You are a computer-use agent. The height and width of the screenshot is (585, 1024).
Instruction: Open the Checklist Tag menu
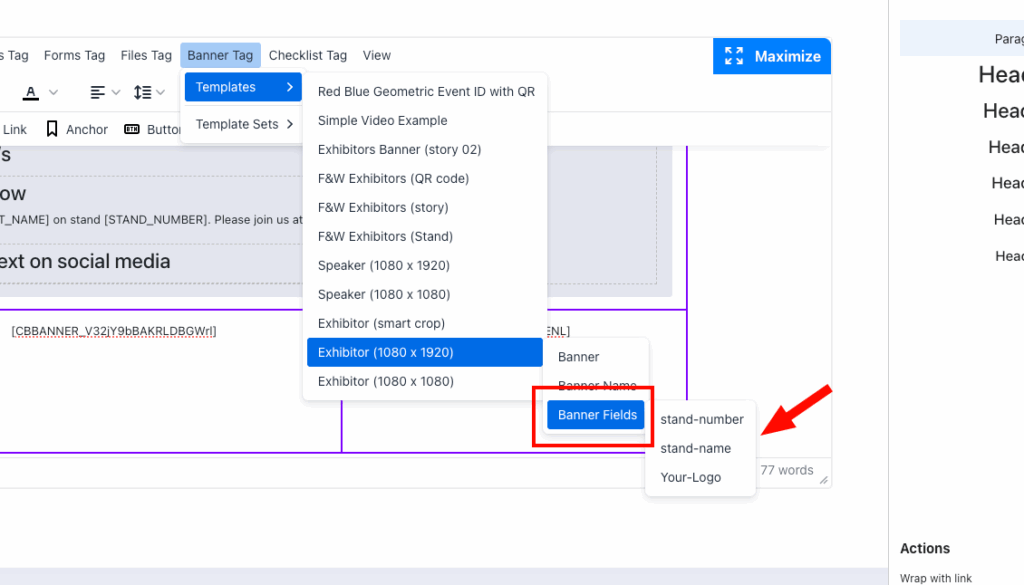(307, 55)
